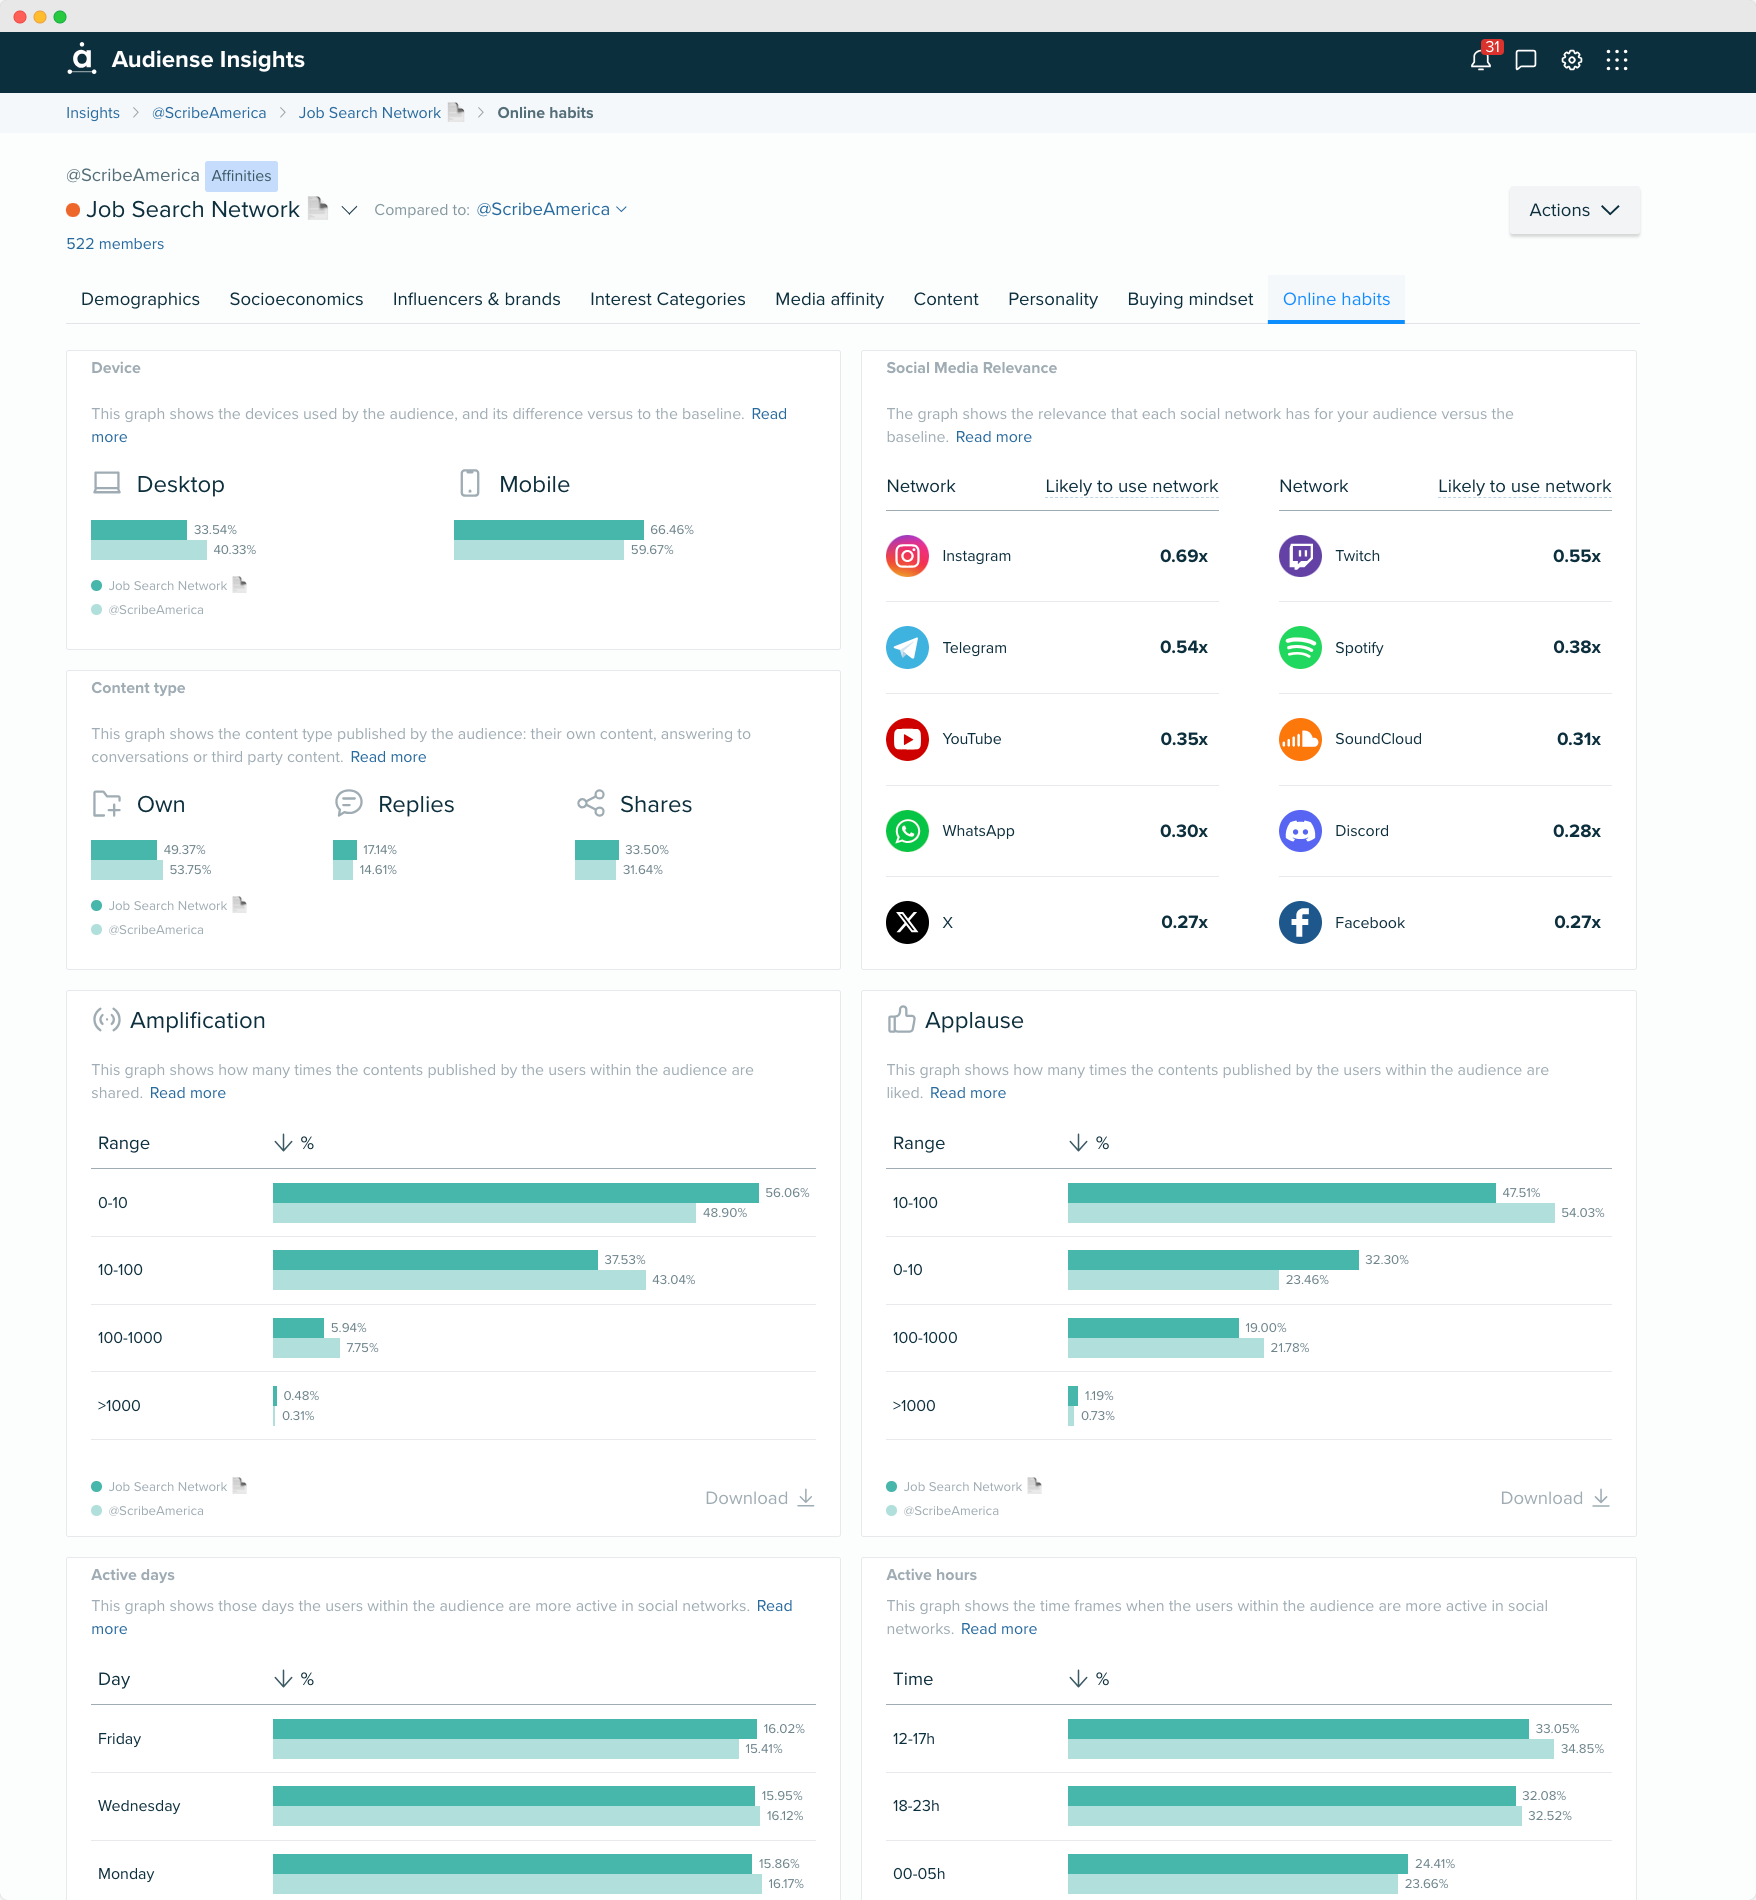Viewport: 1756px width, 1900px height.
Task: Open the Compared to @ScribeAmerica dropdown
Action: click(551, 209)
